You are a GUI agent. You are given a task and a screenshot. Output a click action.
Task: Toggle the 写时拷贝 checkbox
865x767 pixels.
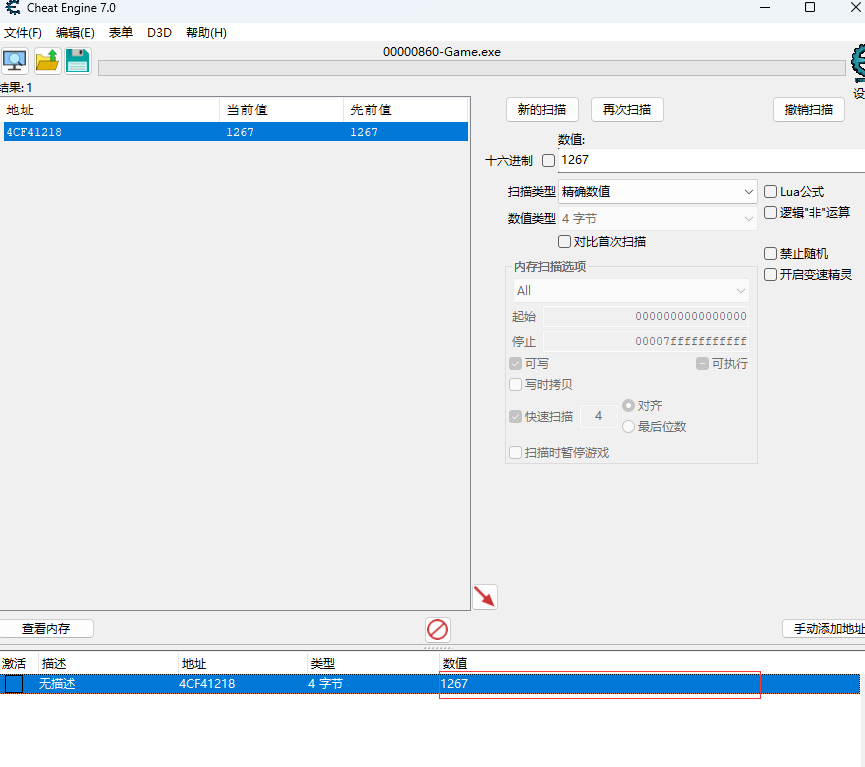click(x=516, y=385)
